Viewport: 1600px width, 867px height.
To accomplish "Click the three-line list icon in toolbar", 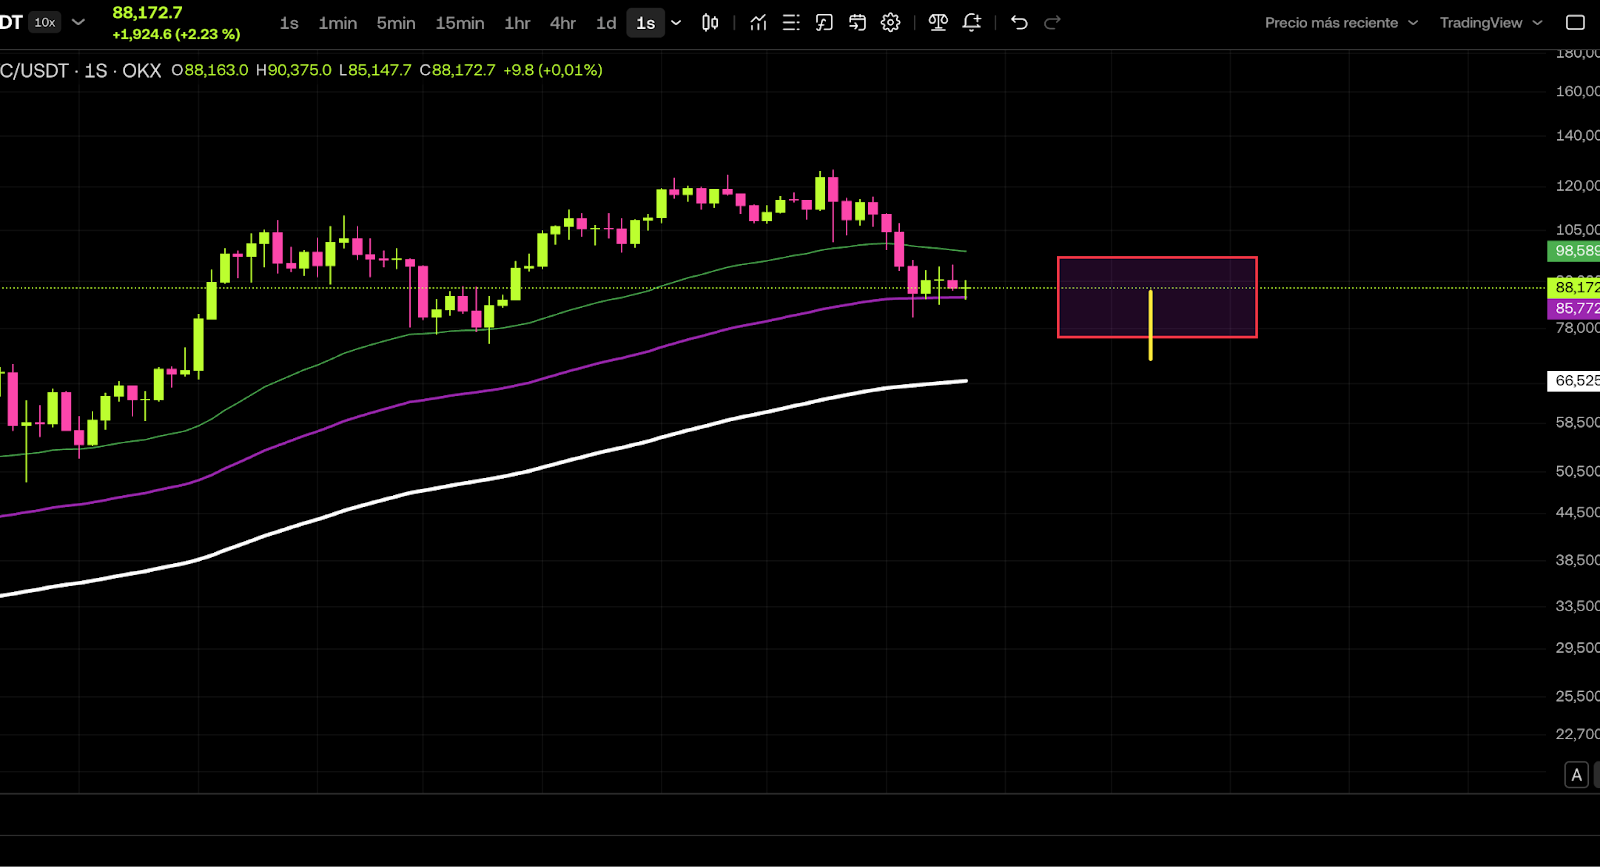I will pos(791,22).
